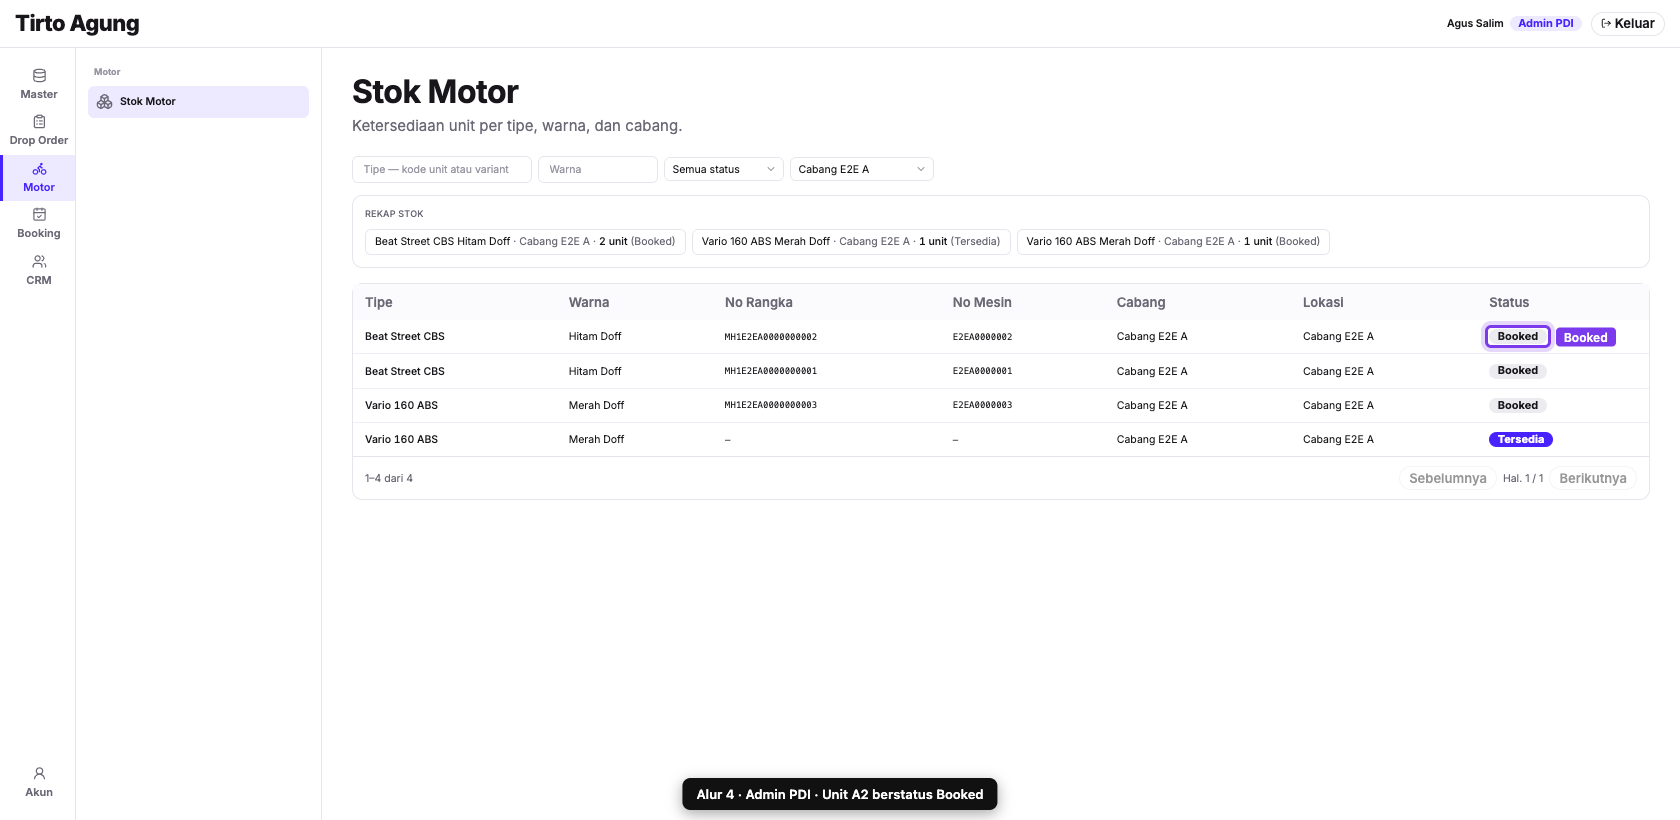Click the Warna column header
The height and width of the screenshot is (820, 1680).
click(589, 302)
